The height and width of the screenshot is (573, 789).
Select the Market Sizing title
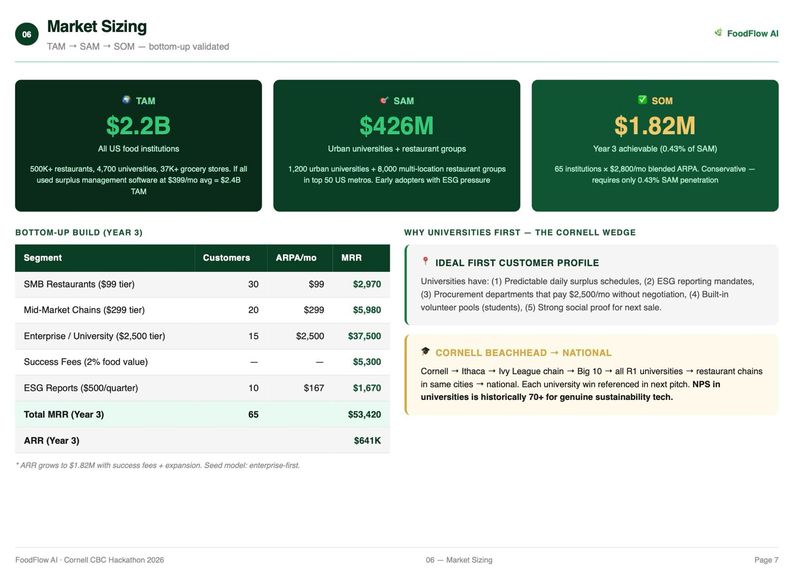pos(97,26)
